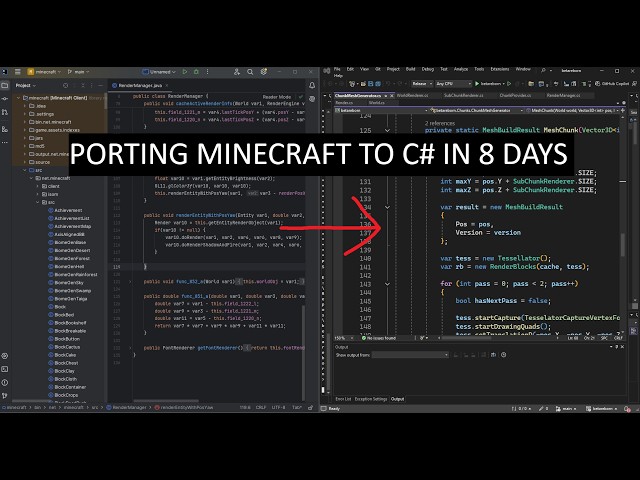This screenshot has width=640, height=480.
Task: Switch to RenderManager.cs tab
Action: point(563,96)
